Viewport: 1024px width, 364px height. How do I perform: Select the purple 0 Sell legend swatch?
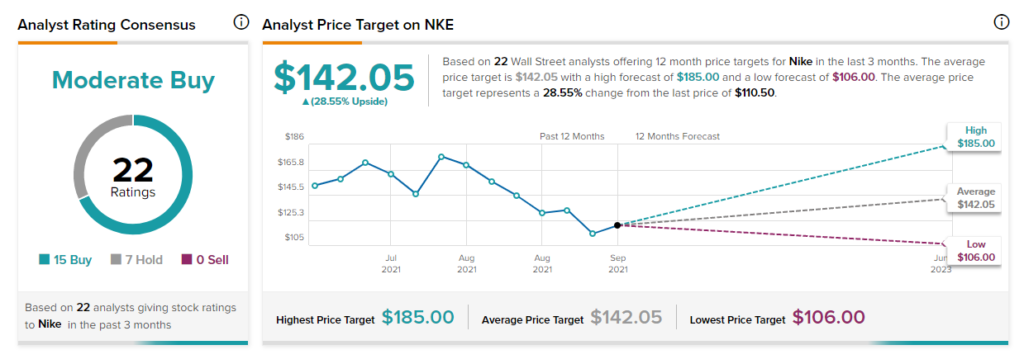click(x=186, y=260)
